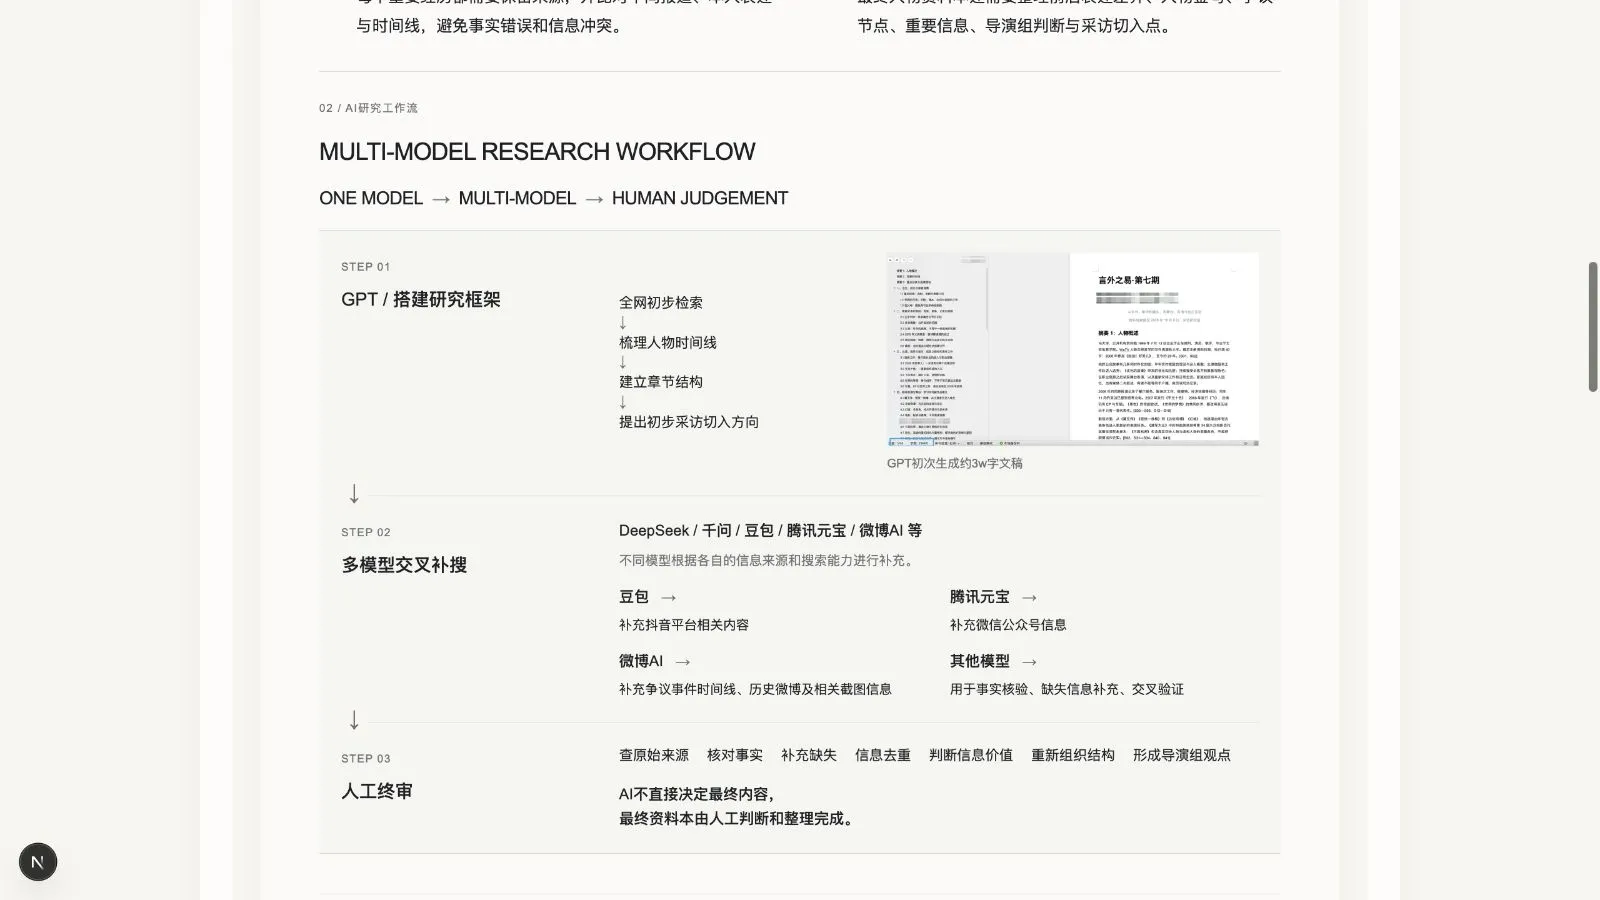Click the 建立章节结构 step text
This screenshot has width=1600, height=900.
pyautogui.click(x=661, y=381)
